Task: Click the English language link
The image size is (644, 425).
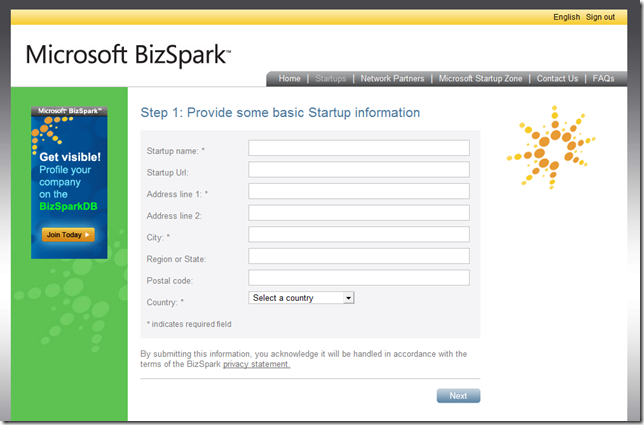Action: pyautogui.click(x=566, y=17)
